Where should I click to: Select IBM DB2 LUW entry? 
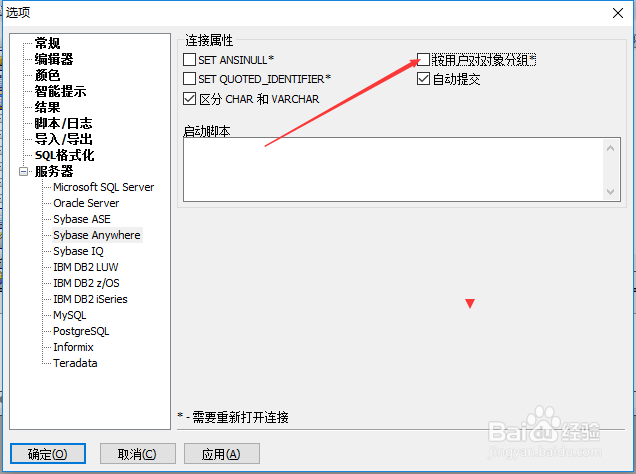coord(86,267)
